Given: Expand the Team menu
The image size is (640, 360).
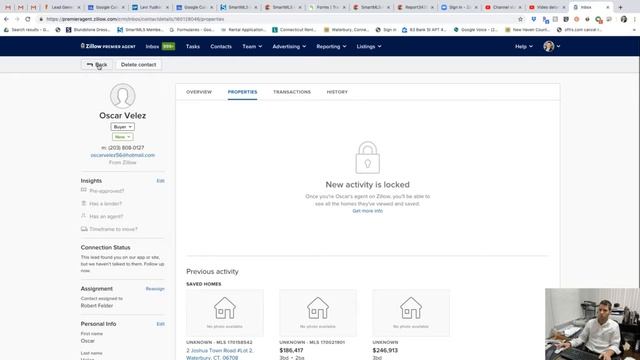Looking at the screenshot, I should [x=252, y=47].
